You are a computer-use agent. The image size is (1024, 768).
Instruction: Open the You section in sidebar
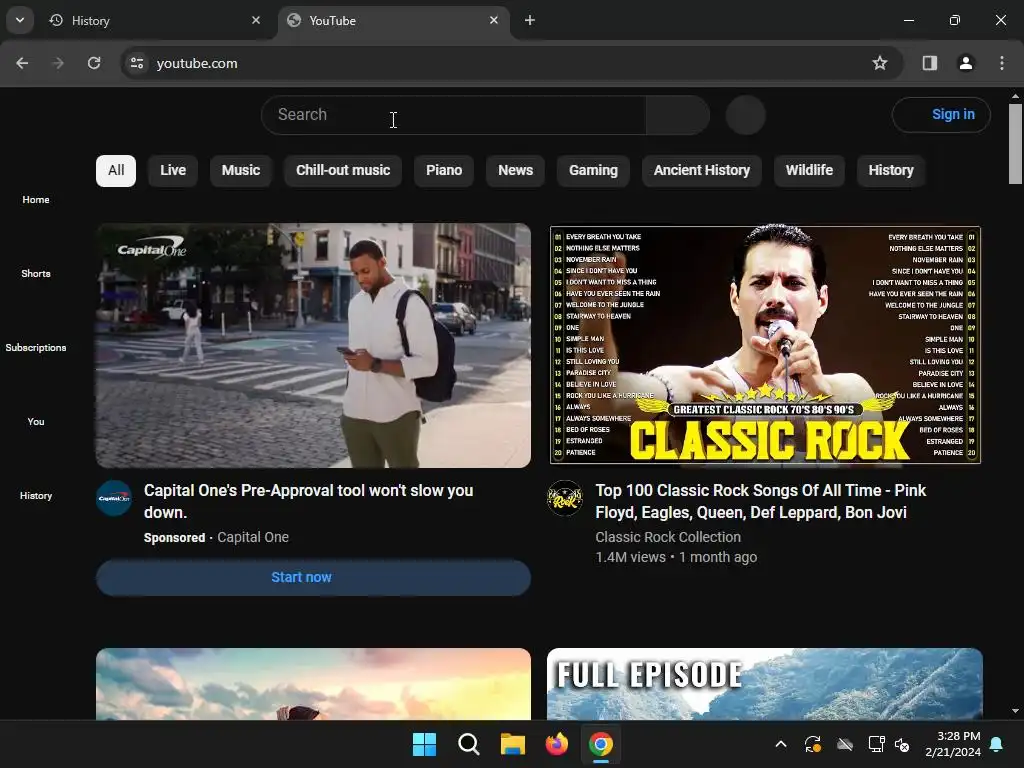[x=36, y=421]
